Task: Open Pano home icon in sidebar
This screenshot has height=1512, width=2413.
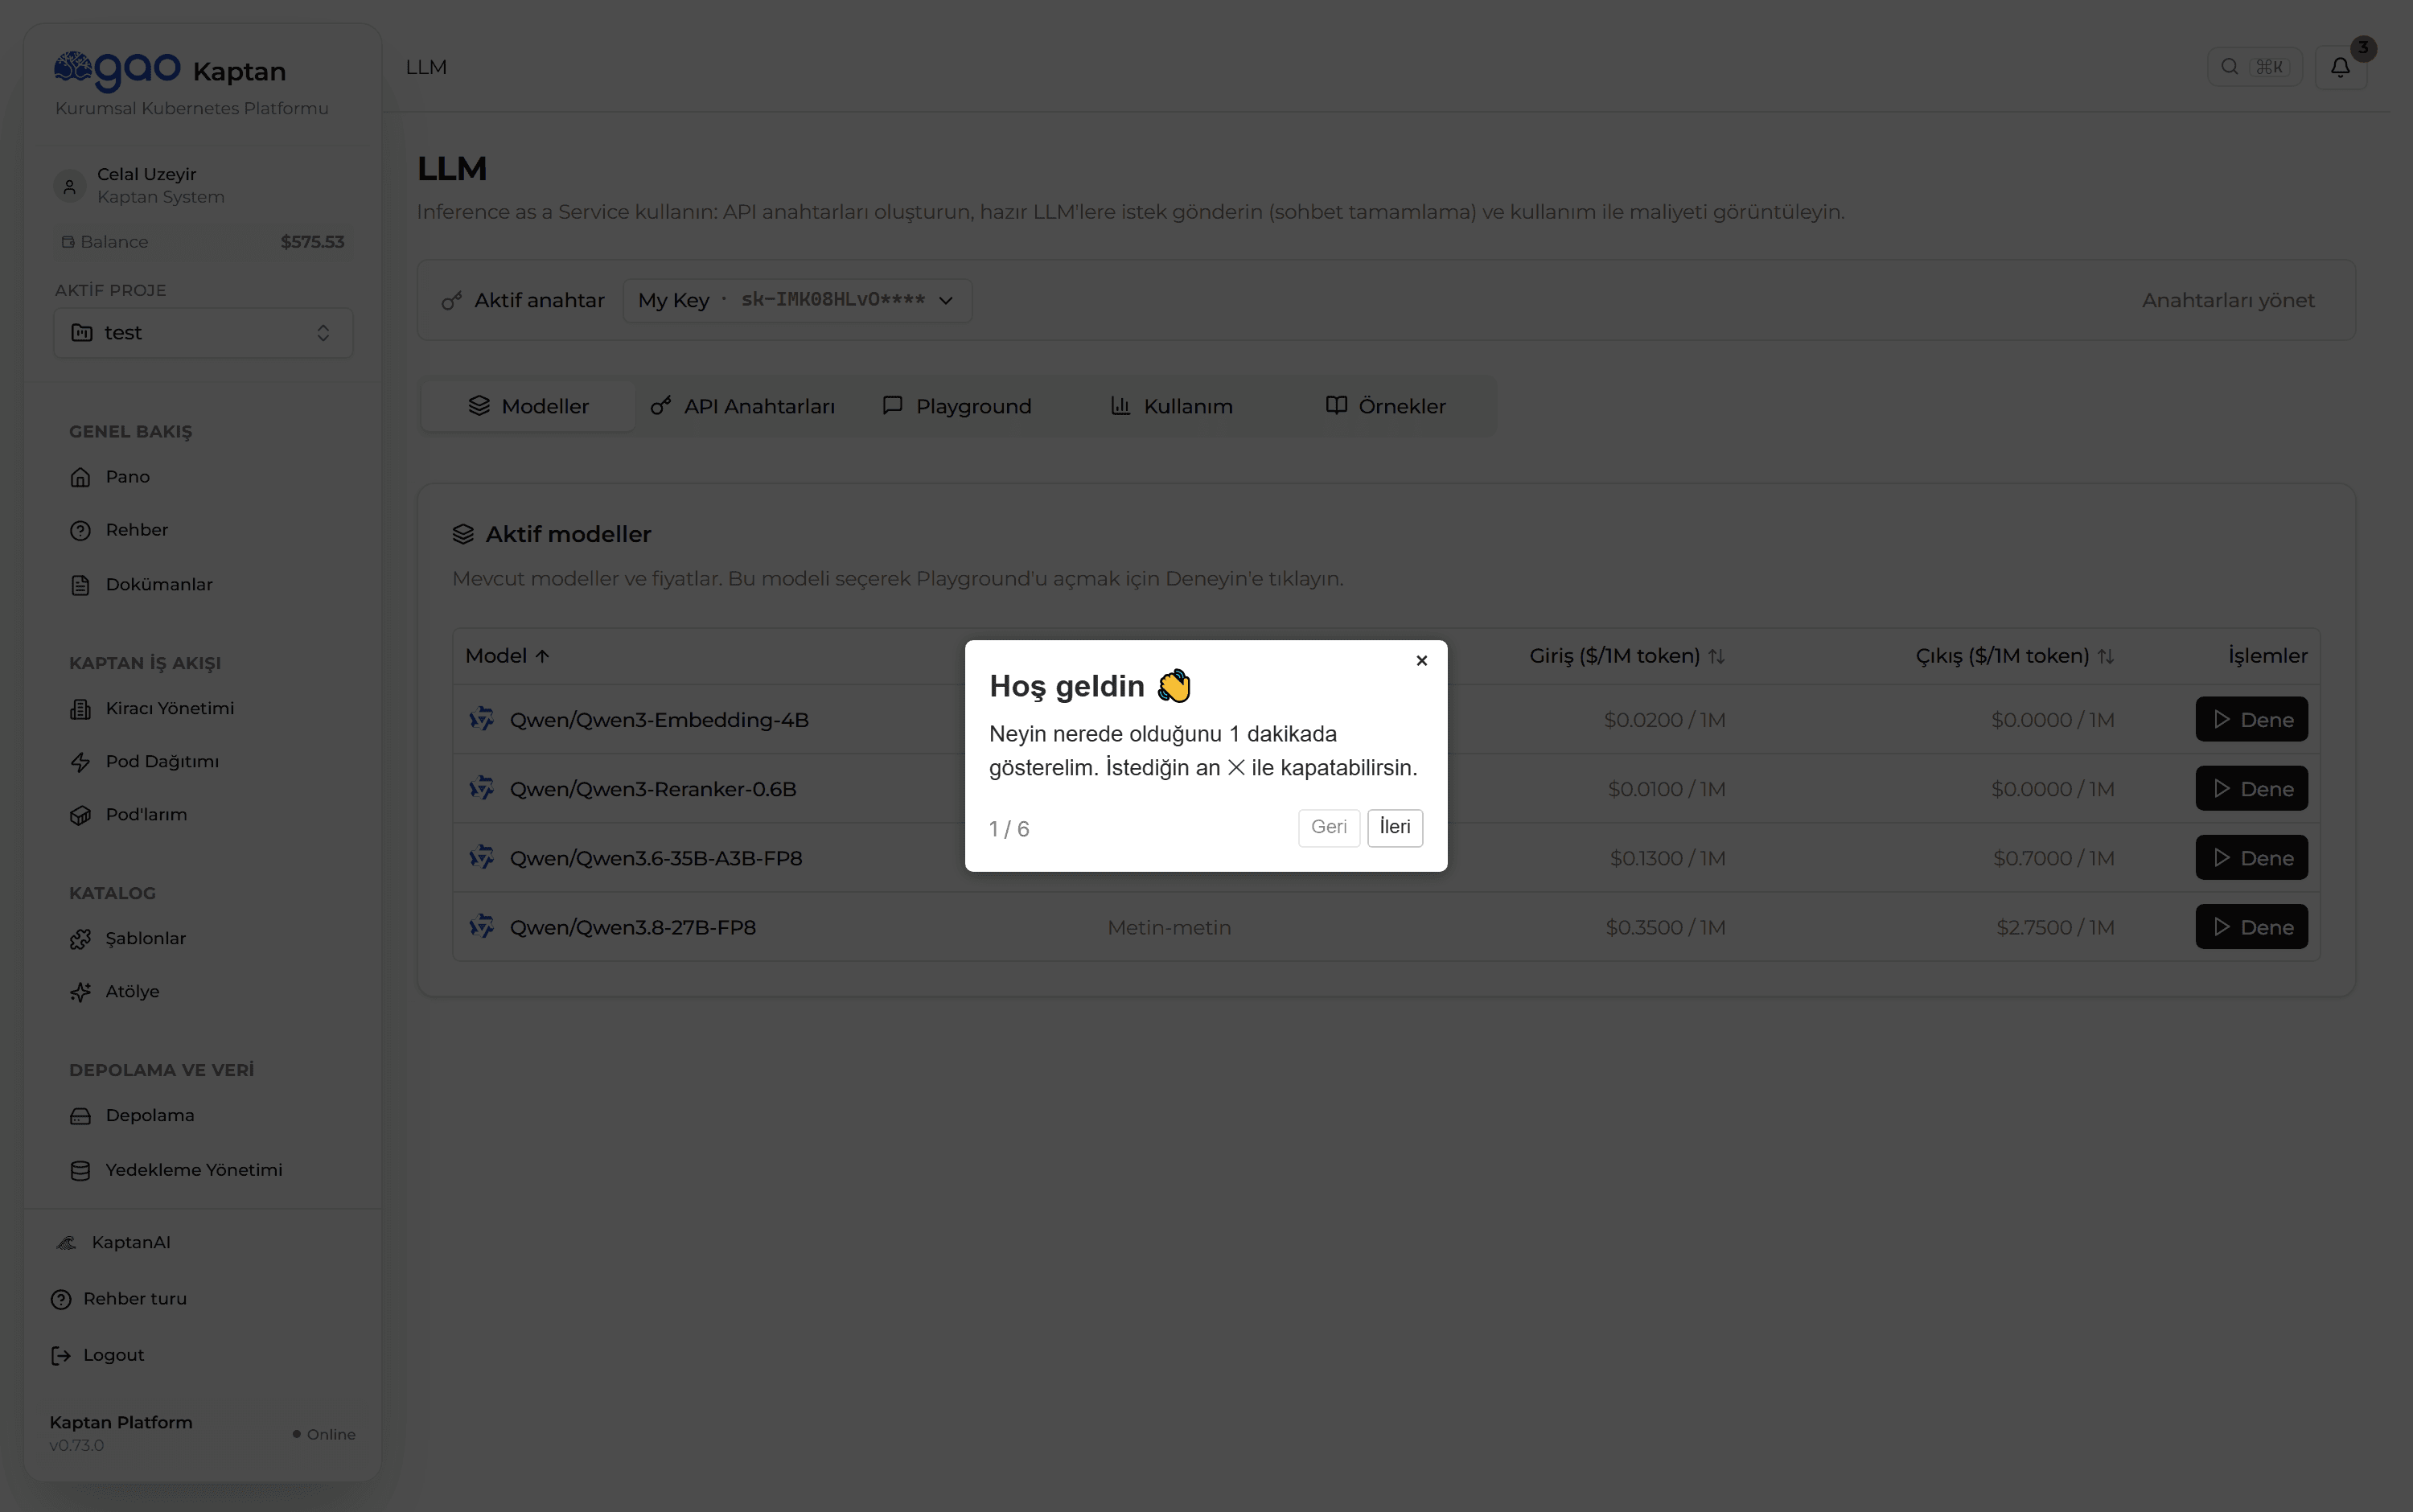Action: [81, 477]
